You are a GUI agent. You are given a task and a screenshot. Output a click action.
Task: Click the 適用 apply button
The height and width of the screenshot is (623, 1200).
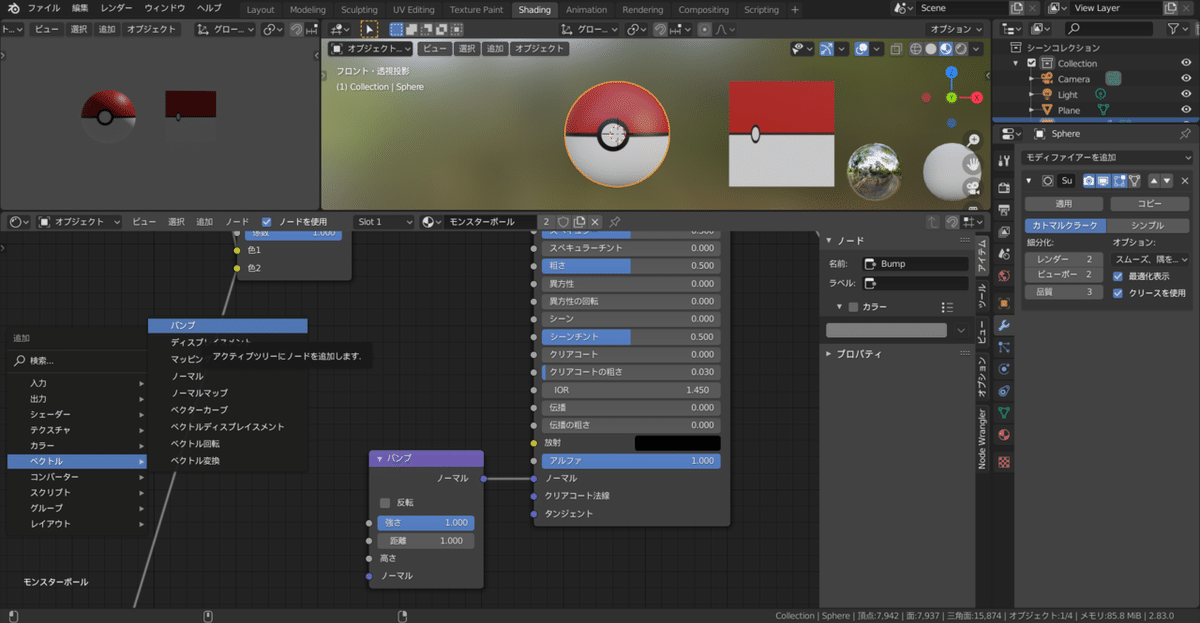point(1064,203)
